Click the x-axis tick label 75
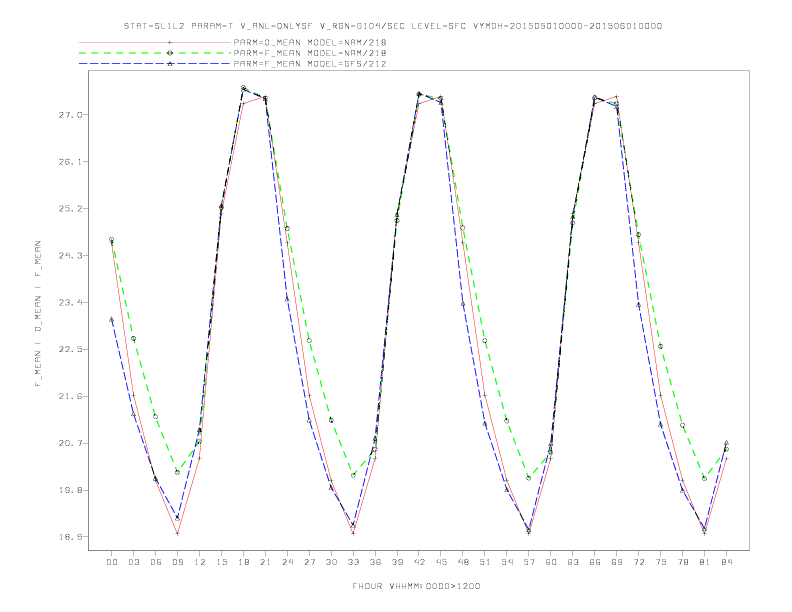 (661, 562)
